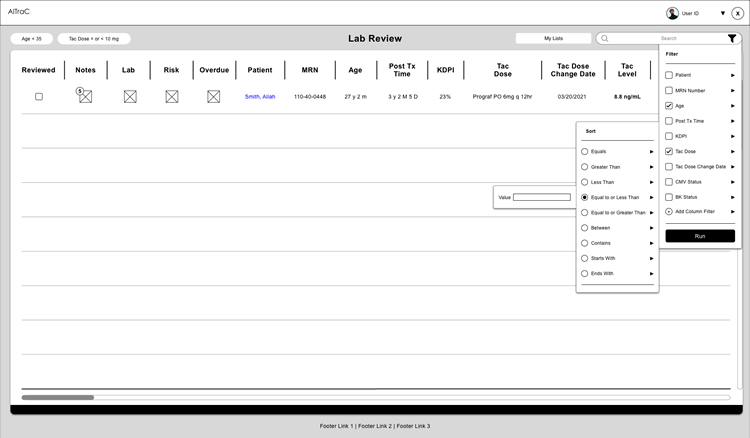Image resolution: width=750 pixels, height=438 pixels.
Task: Enable the CMV Status filter checkbox
Action: [x=669, y=182]
